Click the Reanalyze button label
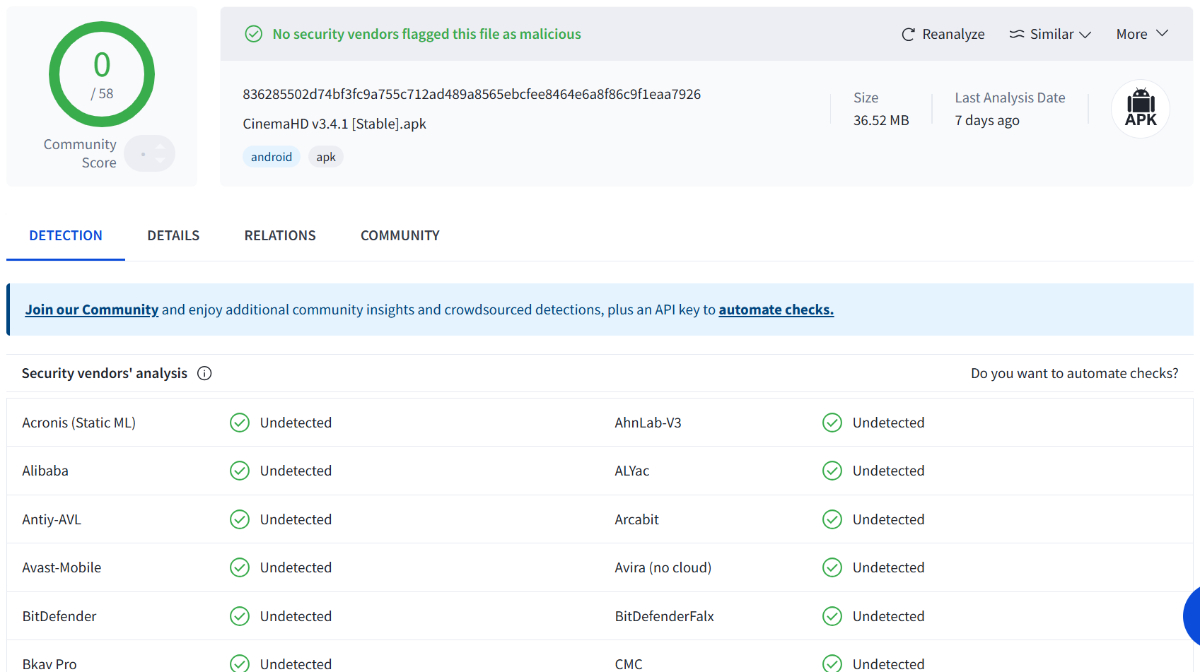The width and height of the screenshot is (1200, 672). 953,34
